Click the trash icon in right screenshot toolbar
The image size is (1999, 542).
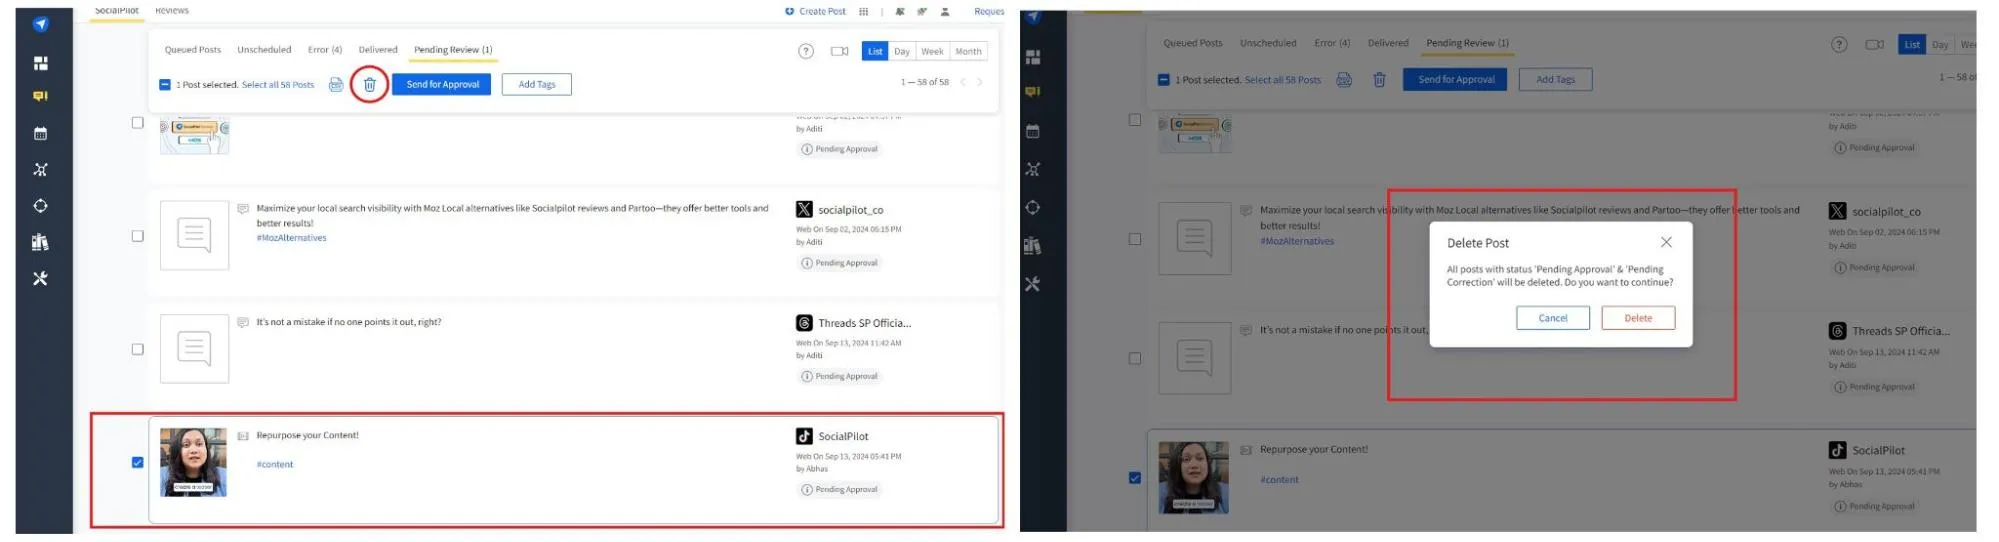(x=1379, y=80)
